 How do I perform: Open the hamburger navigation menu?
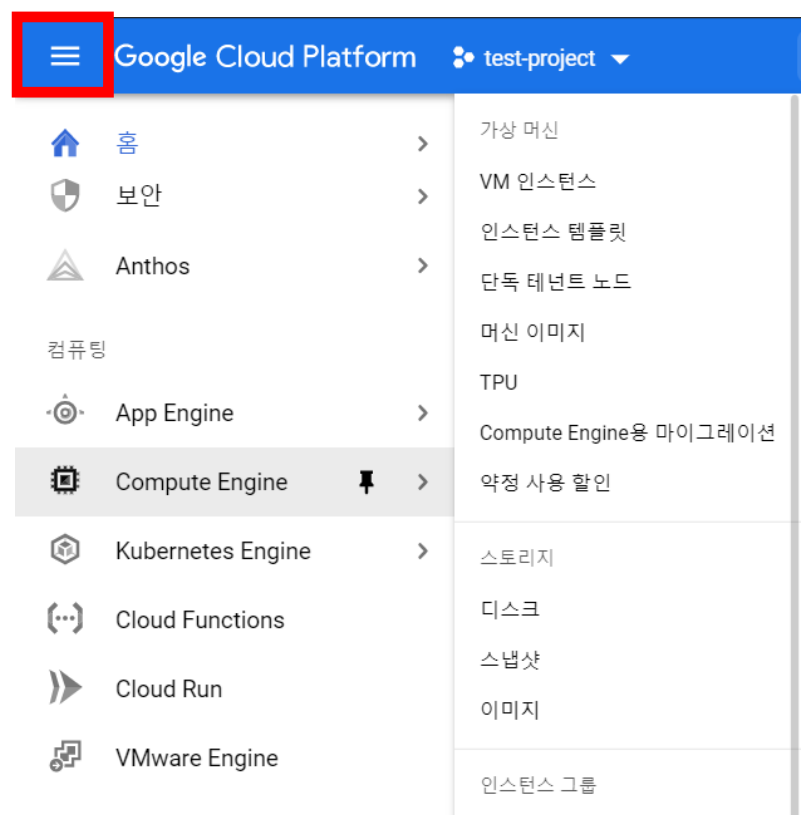coord(65,56)
